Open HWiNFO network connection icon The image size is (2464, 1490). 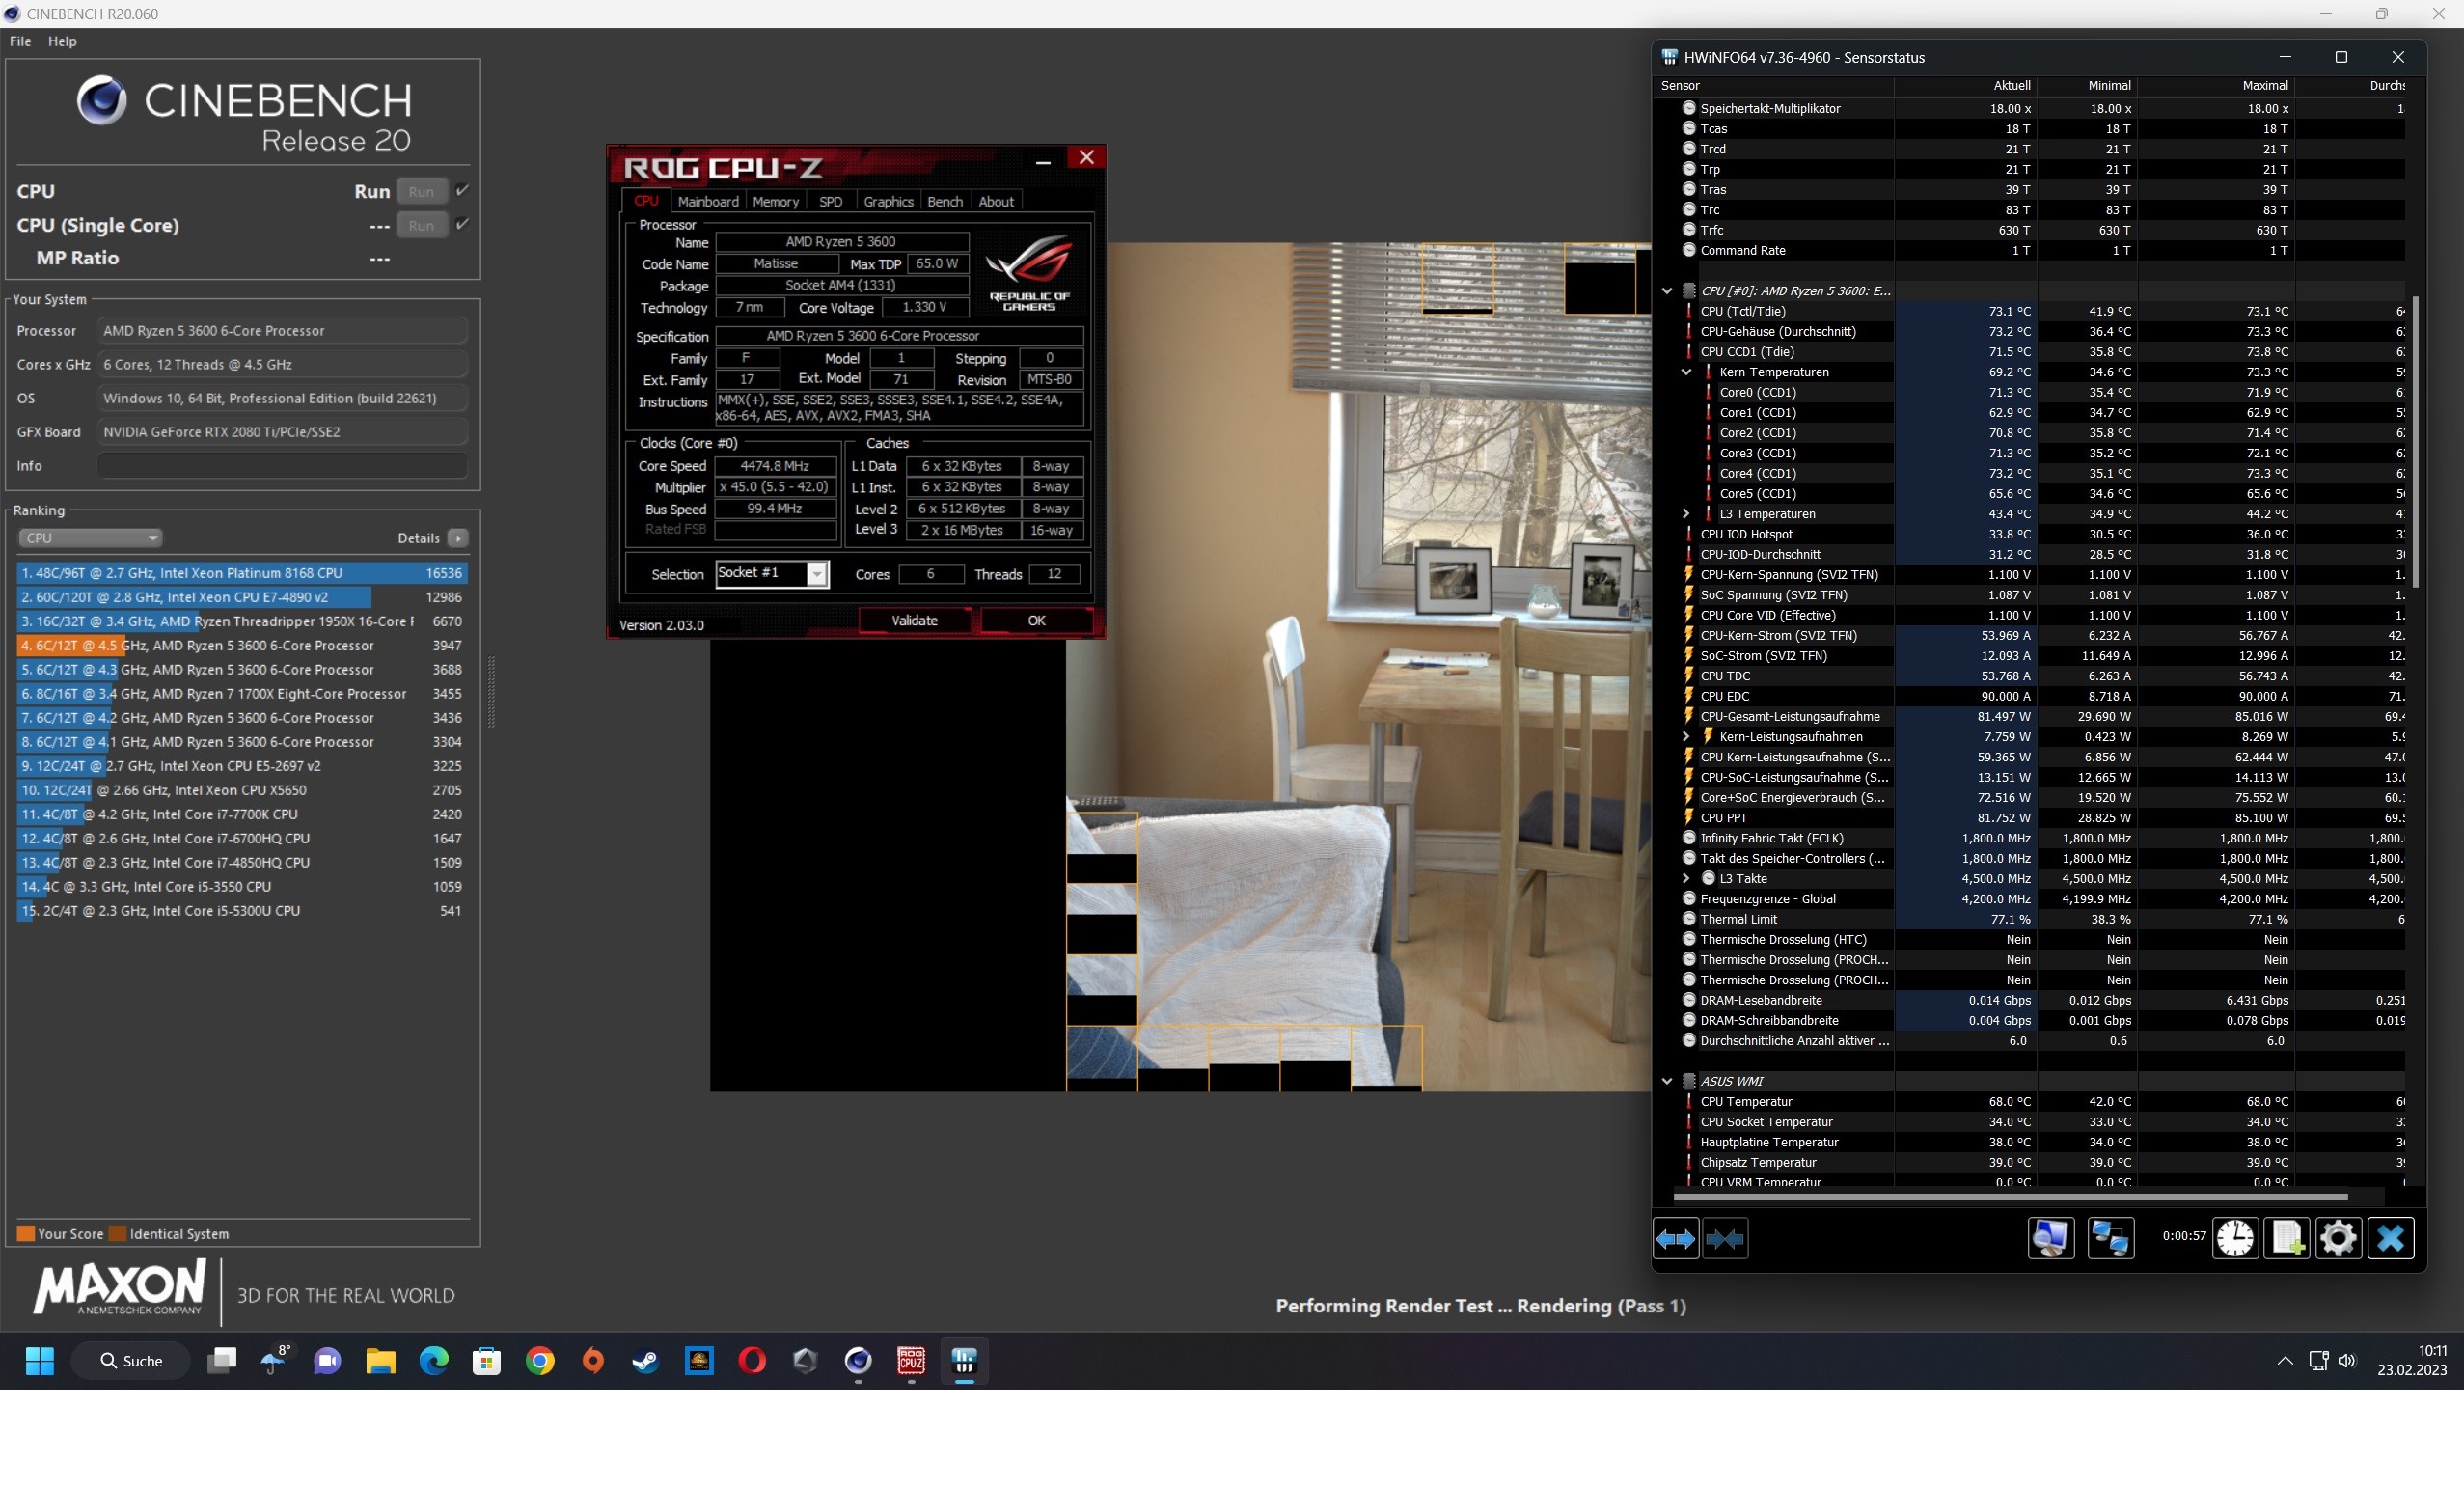point(2110,1239)
